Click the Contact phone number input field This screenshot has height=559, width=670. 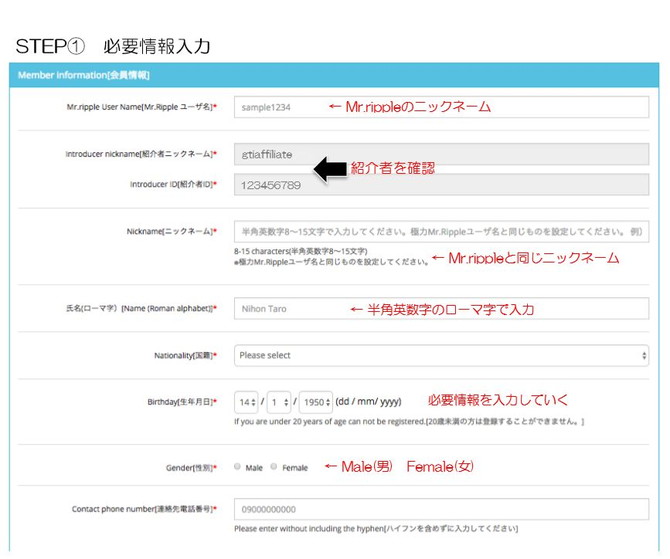tap(440, 509)
